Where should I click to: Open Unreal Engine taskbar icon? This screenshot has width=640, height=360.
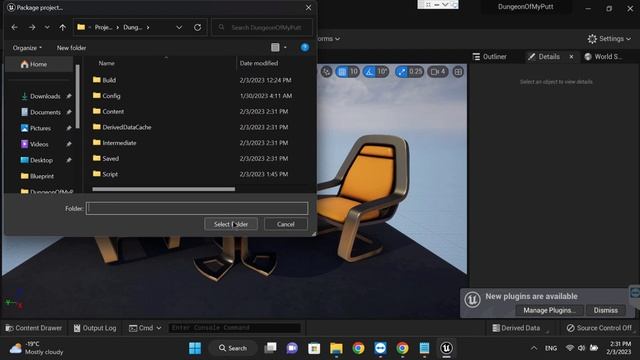coord(446,348)
